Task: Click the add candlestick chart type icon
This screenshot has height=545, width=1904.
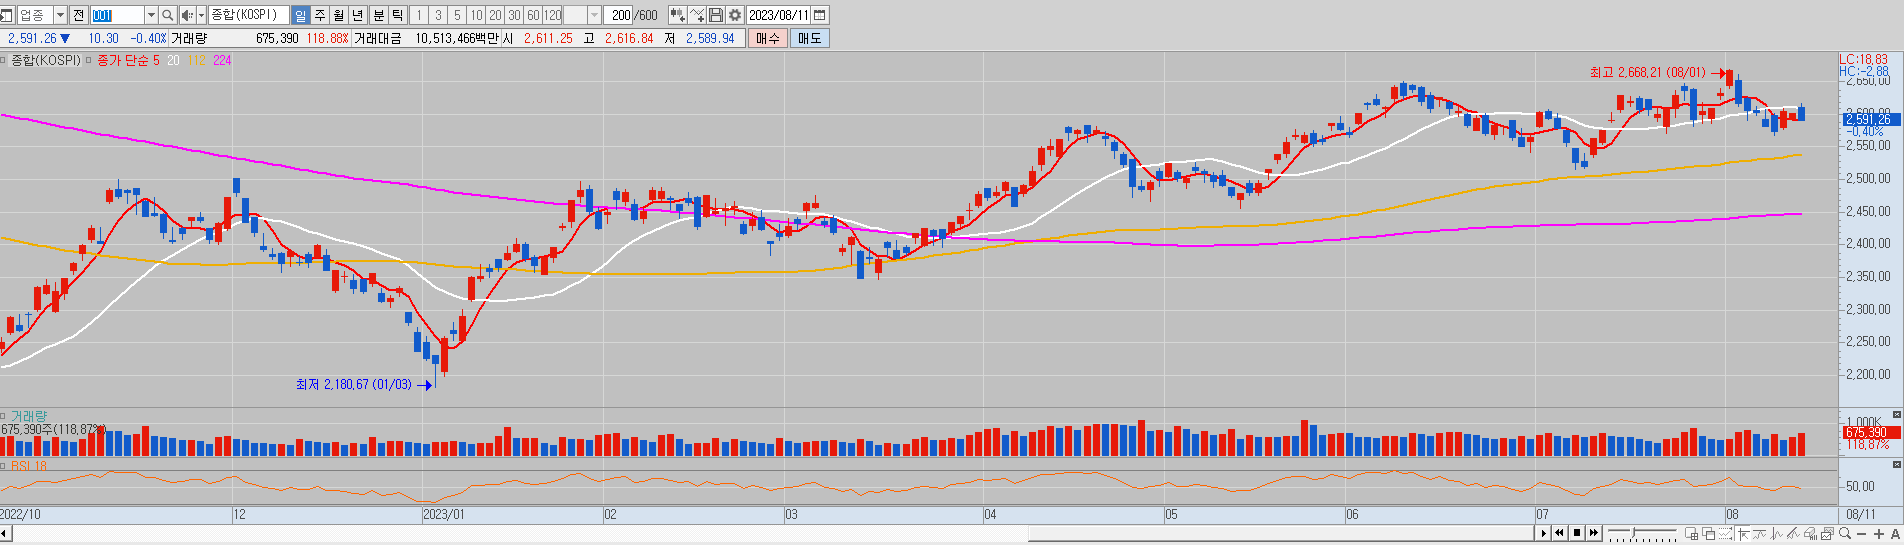Action: coord(677,15)
